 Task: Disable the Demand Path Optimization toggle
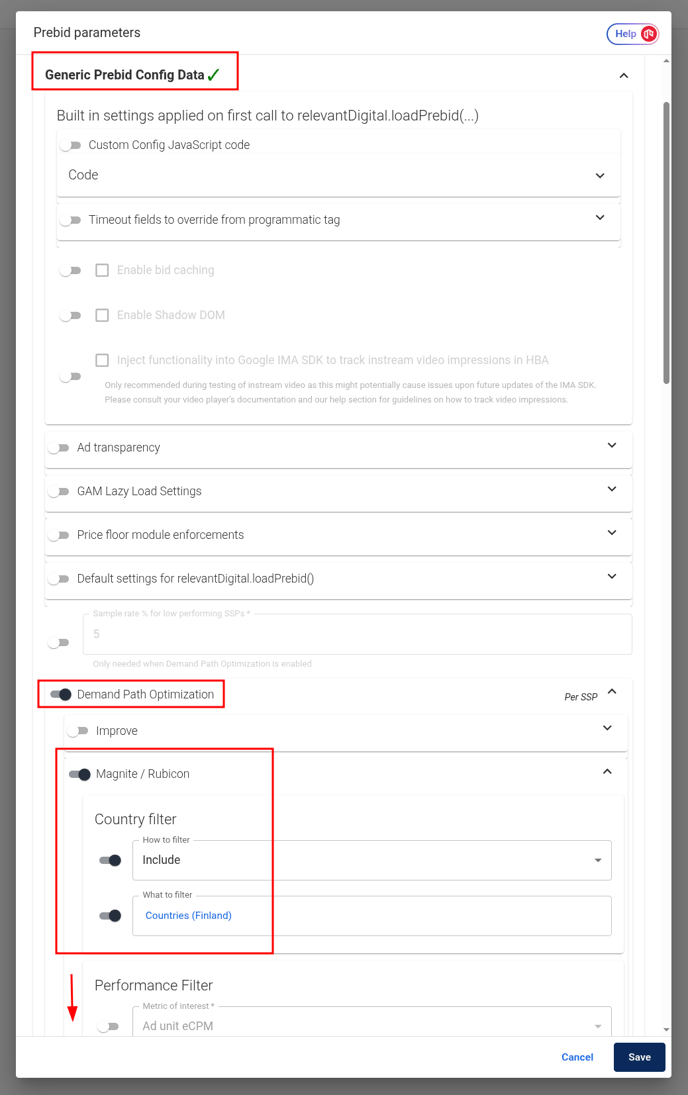(x=61, y=694)
